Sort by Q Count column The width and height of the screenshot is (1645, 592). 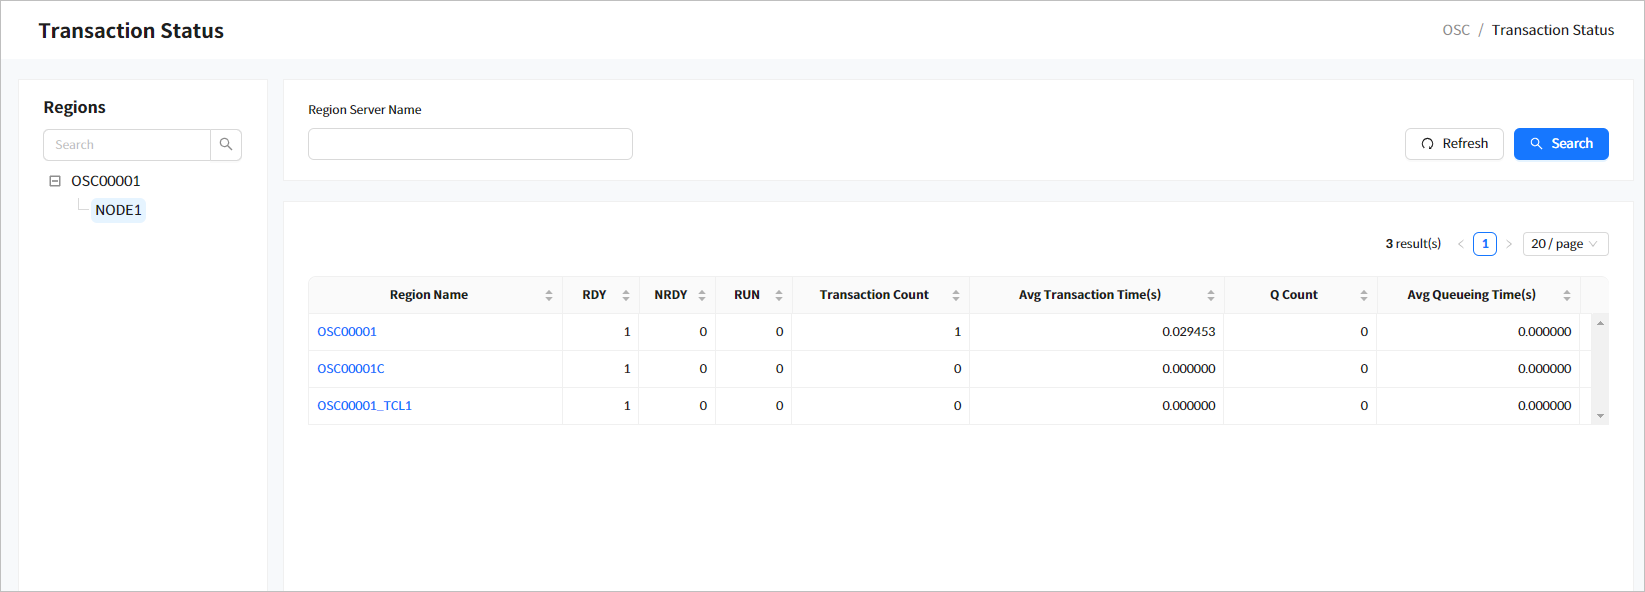pos(1363,295)
